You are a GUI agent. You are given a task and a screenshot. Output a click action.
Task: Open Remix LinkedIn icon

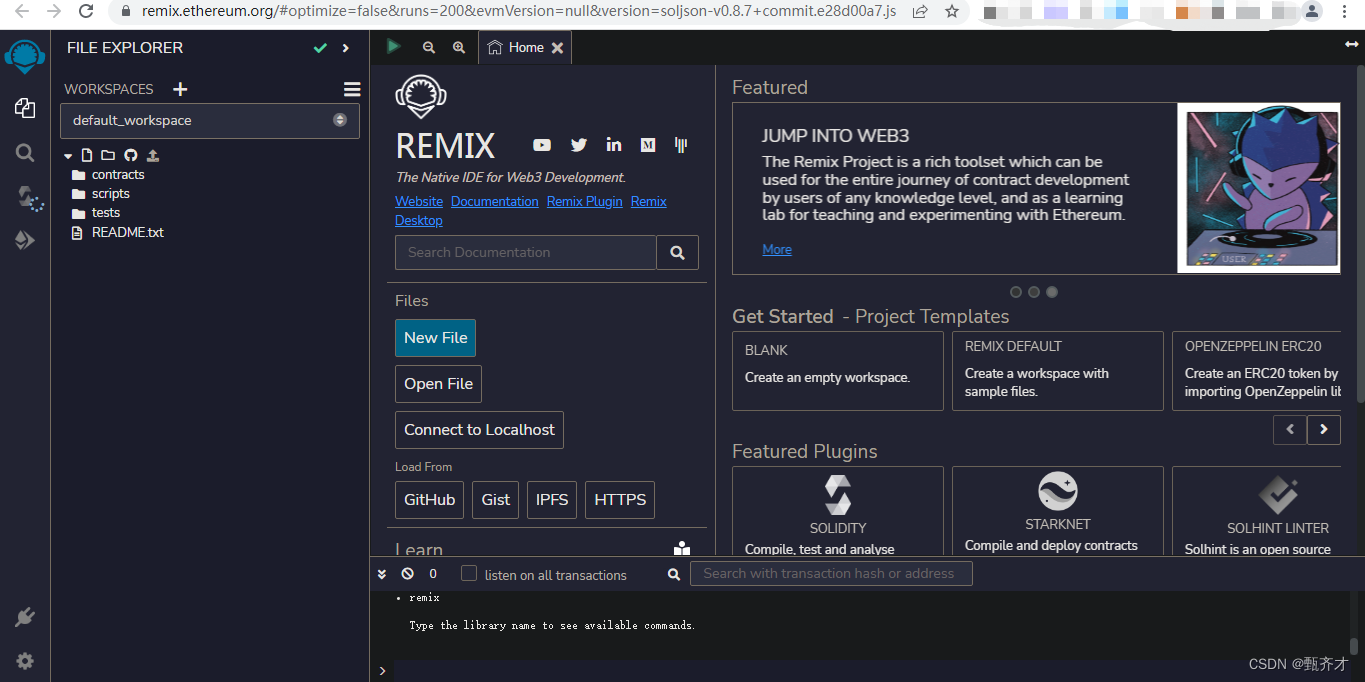[614, 145]
